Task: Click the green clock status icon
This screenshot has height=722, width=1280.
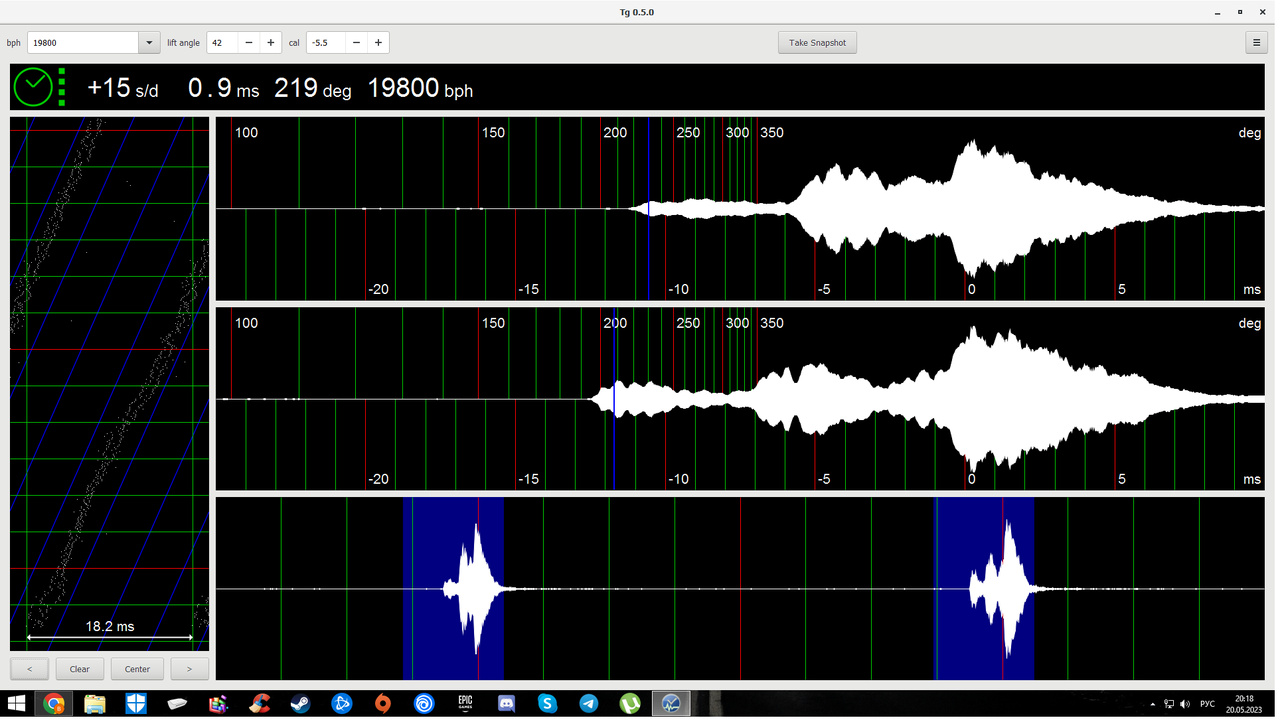Action: click(33, 88)
